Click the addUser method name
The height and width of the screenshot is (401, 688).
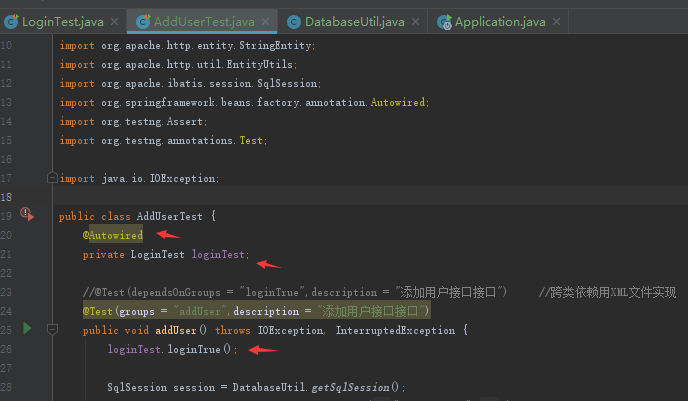(x=176, y=330)
